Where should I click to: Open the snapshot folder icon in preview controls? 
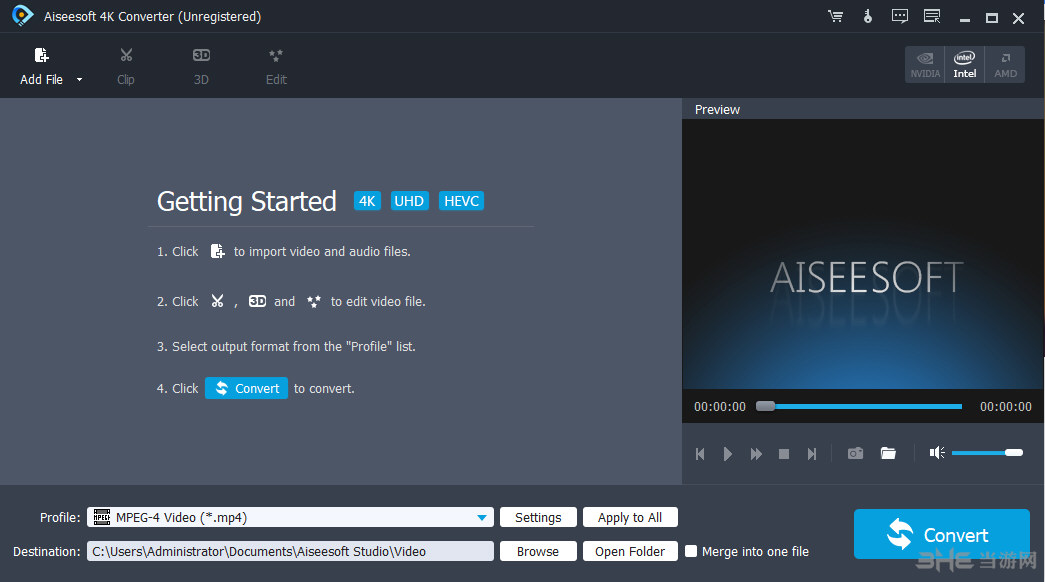pos(888,453)
